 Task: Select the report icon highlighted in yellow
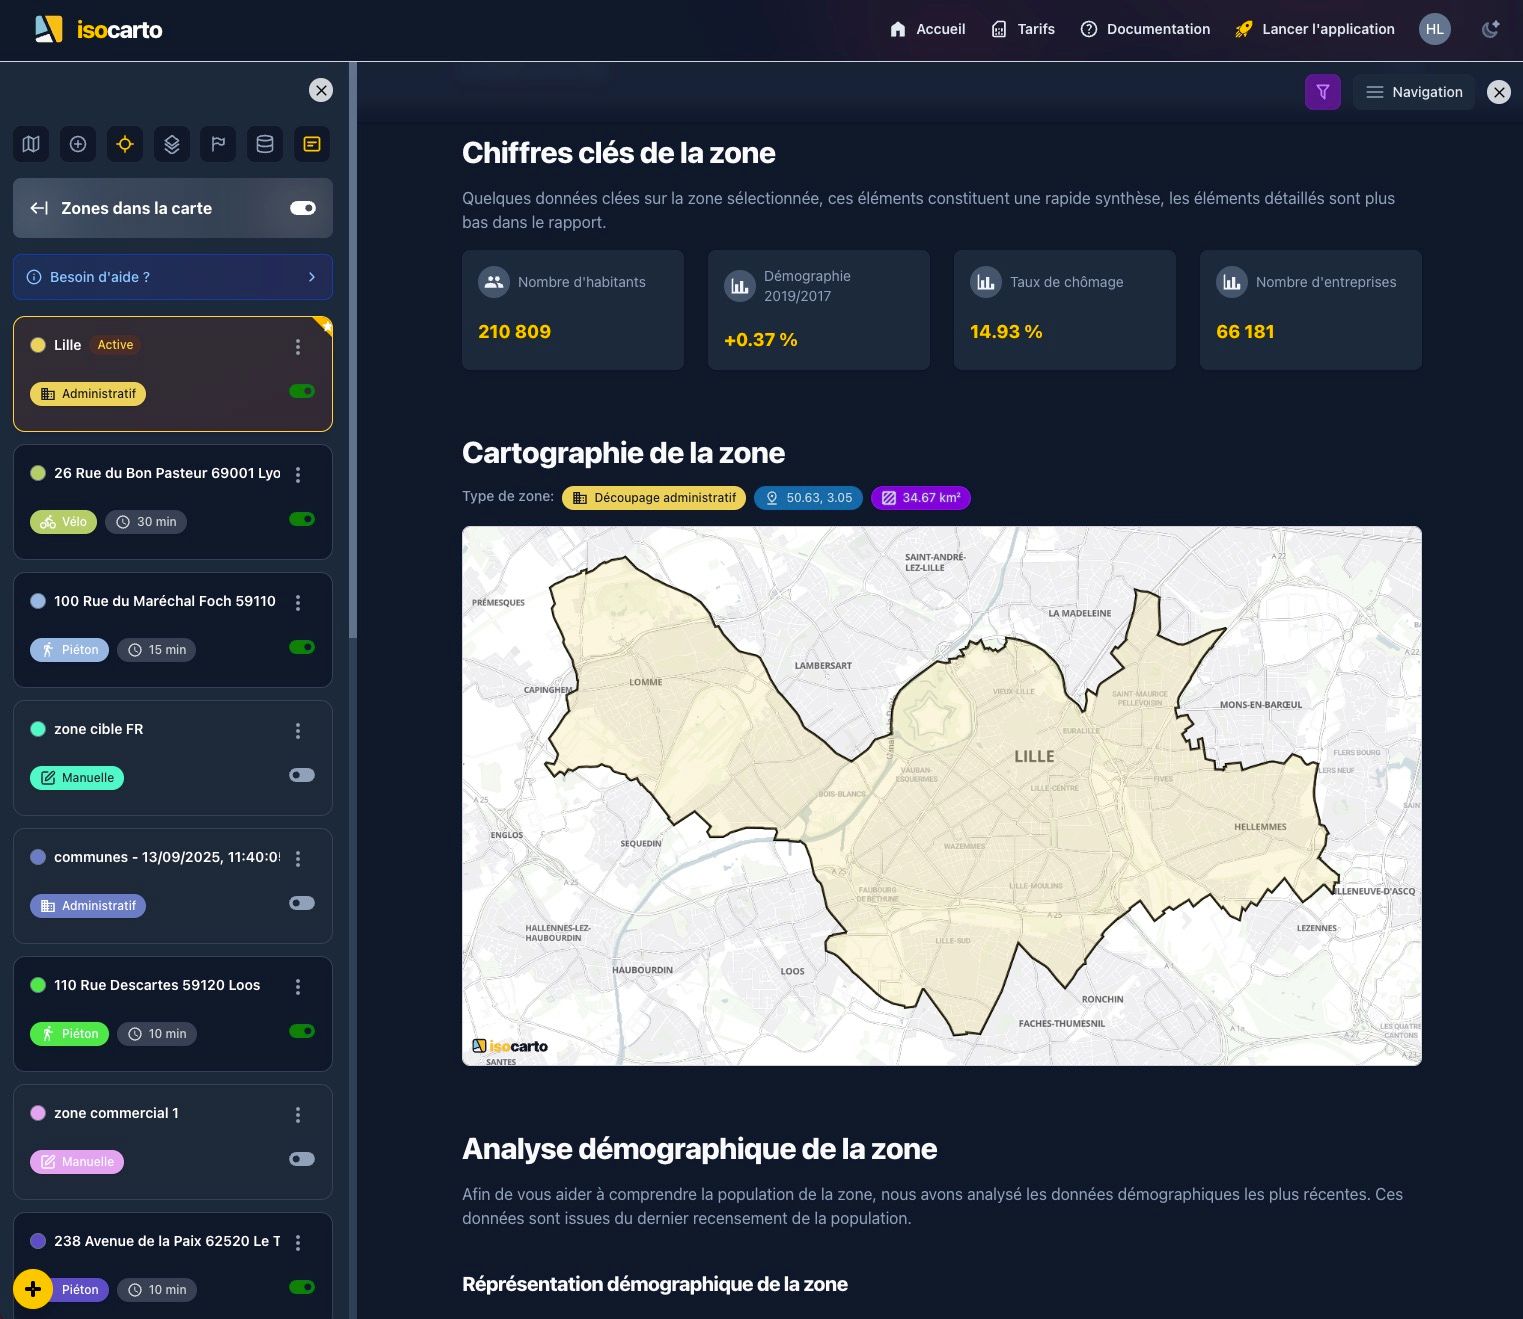coord(311,144)
